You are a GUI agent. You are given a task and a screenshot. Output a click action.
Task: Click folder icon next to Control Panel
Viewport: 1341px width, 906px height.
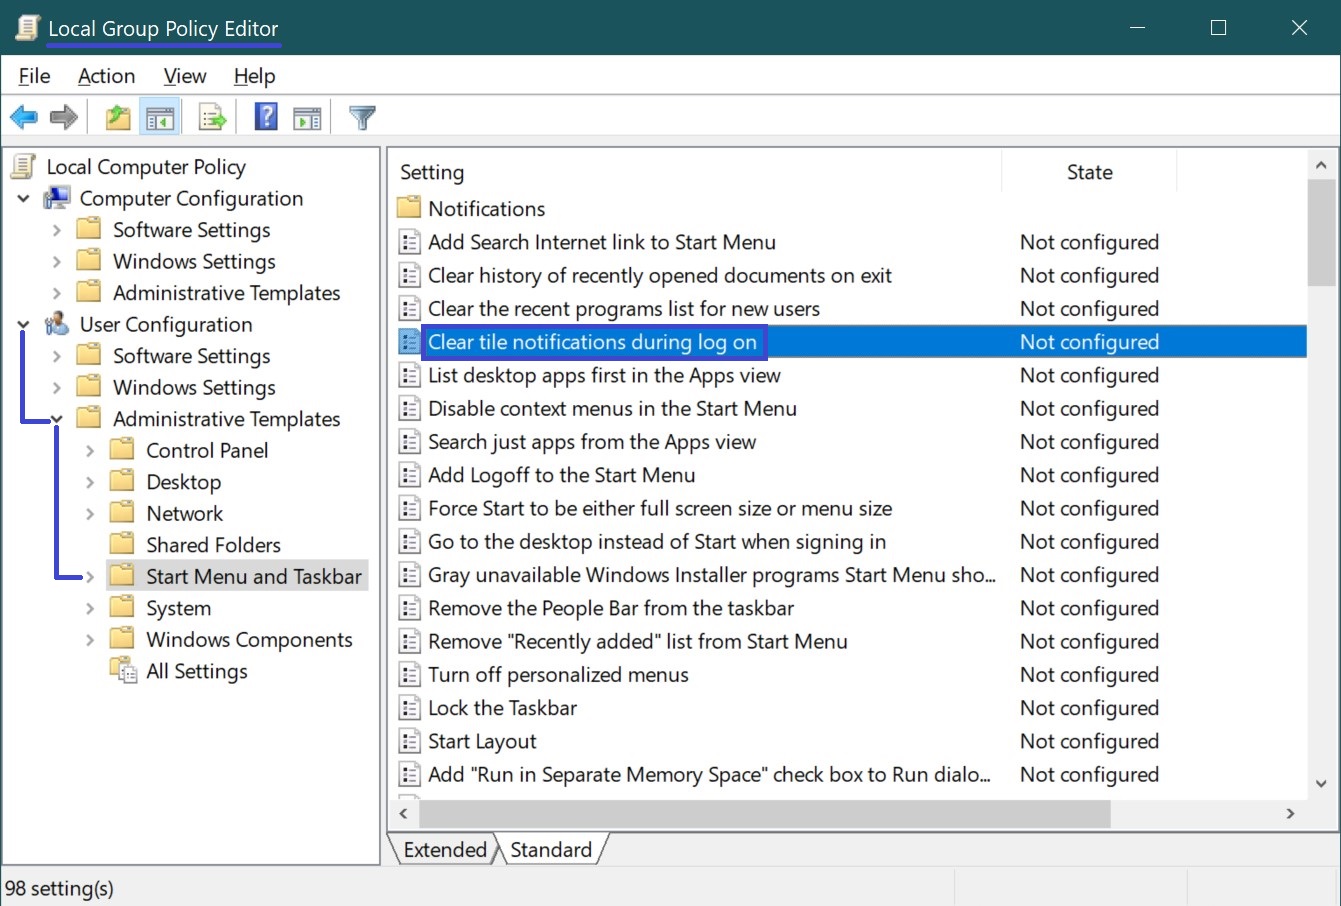(122, 450)
